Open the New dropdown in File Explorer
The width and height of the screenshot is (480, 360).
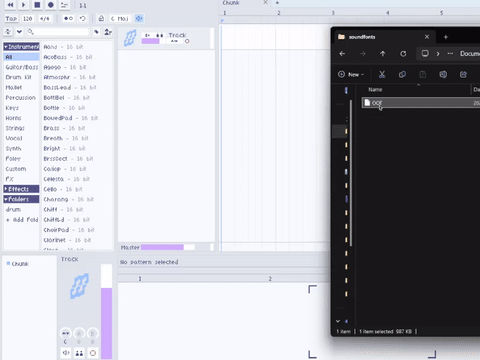[351, 74]
